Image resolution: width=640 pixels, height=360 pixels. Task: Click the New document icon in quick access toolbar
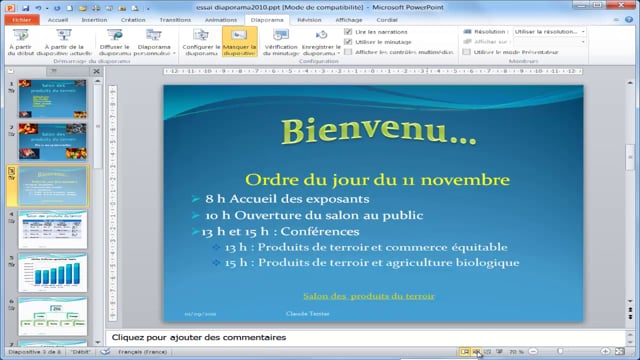coord(70,8)
